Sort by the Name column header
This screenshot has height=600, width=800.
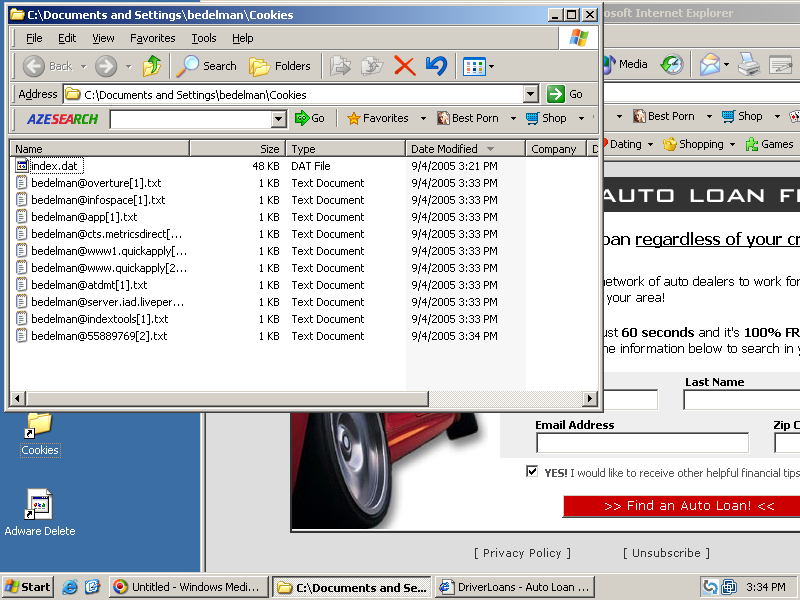point(99,148)
